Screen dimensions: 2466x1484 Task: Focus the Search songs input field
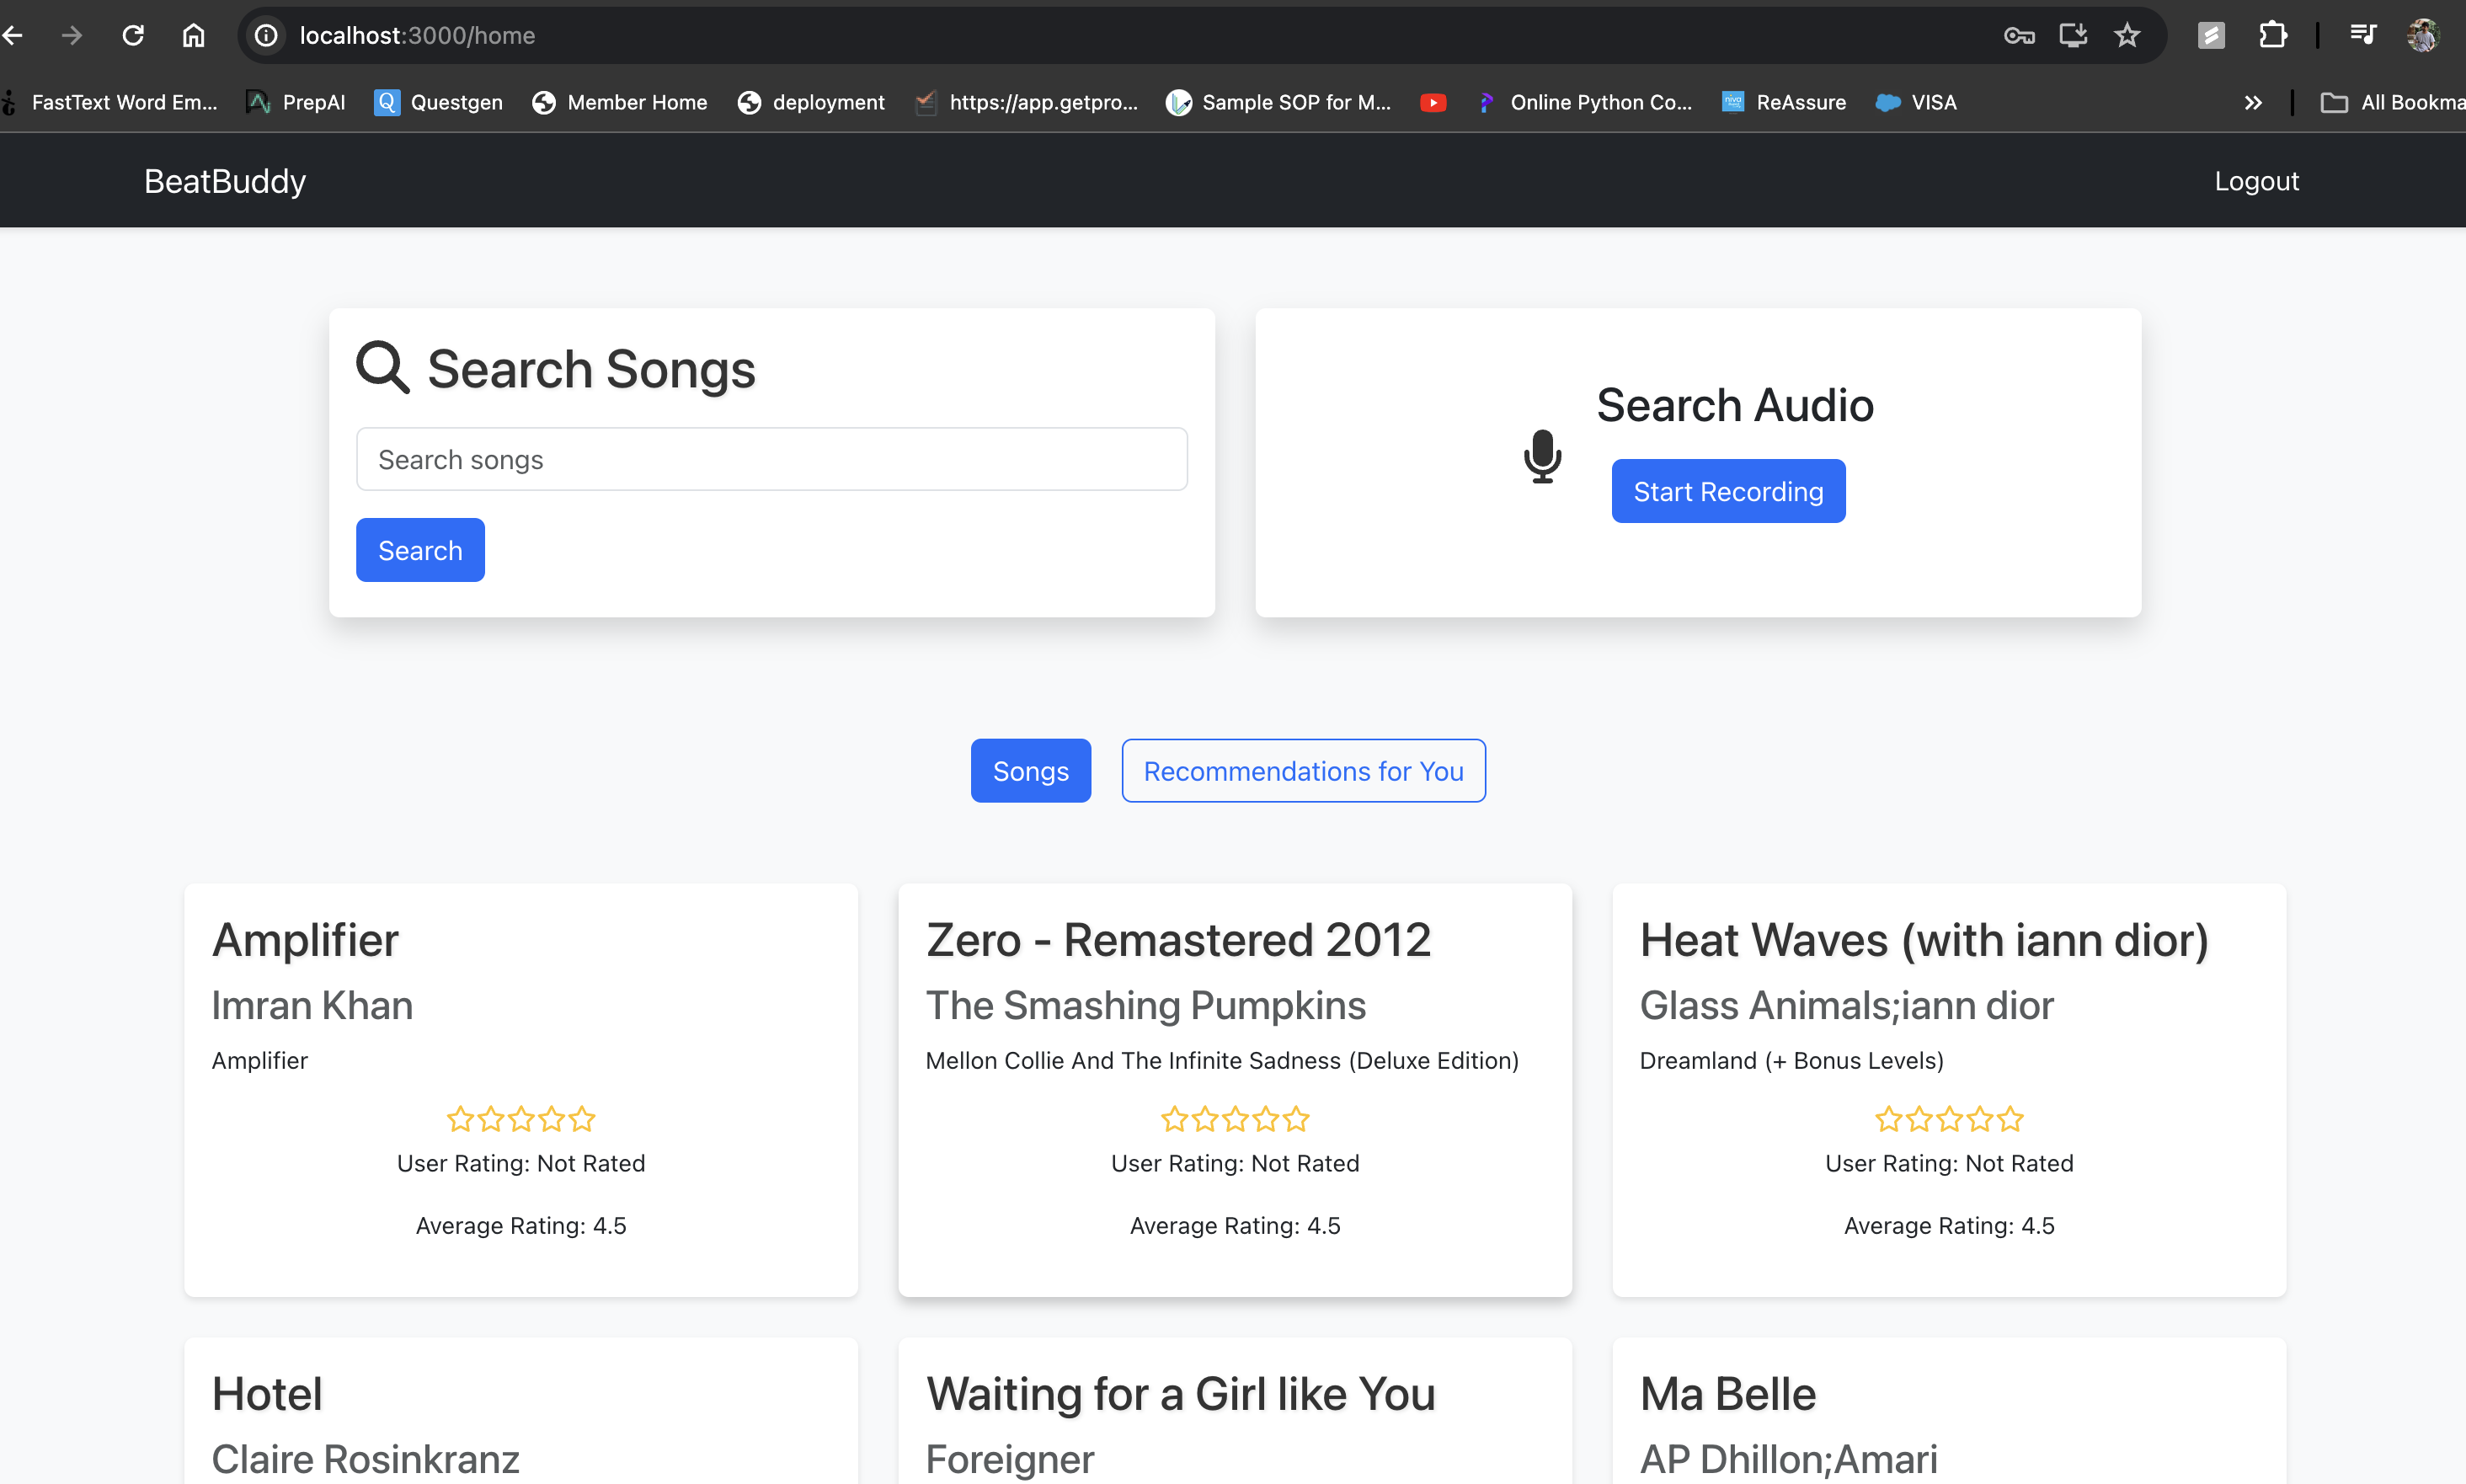[x=771, y=460]
